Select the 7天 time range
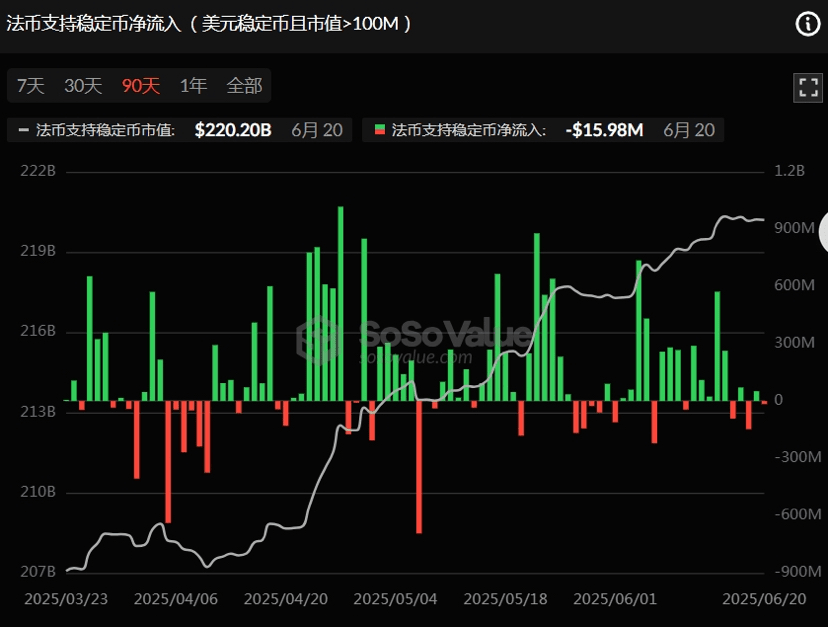The width and height of the screenshot is (828, 627). point(31,86)
